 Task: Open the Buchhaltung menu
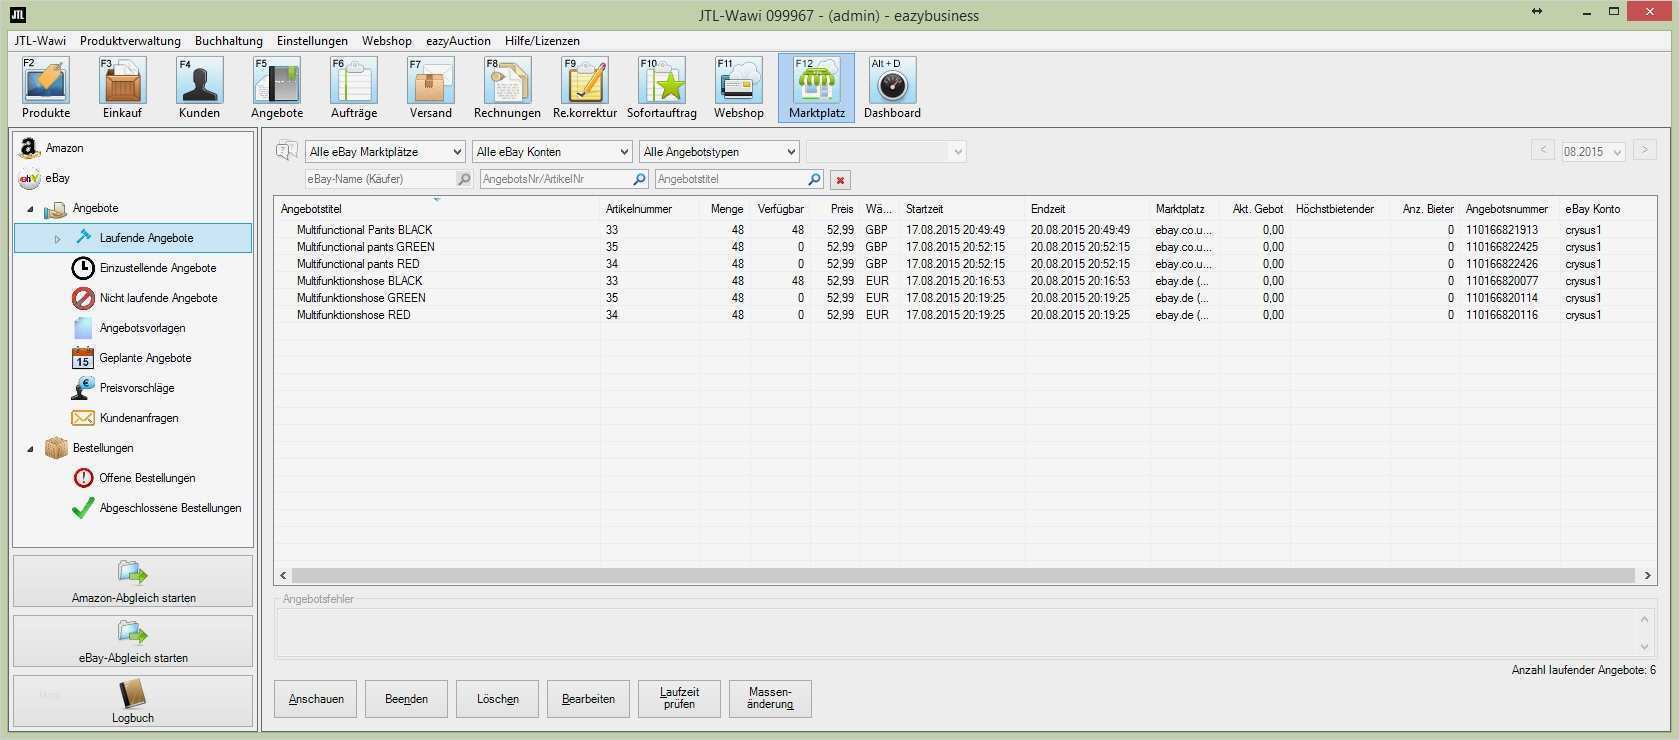pos(229,41)
